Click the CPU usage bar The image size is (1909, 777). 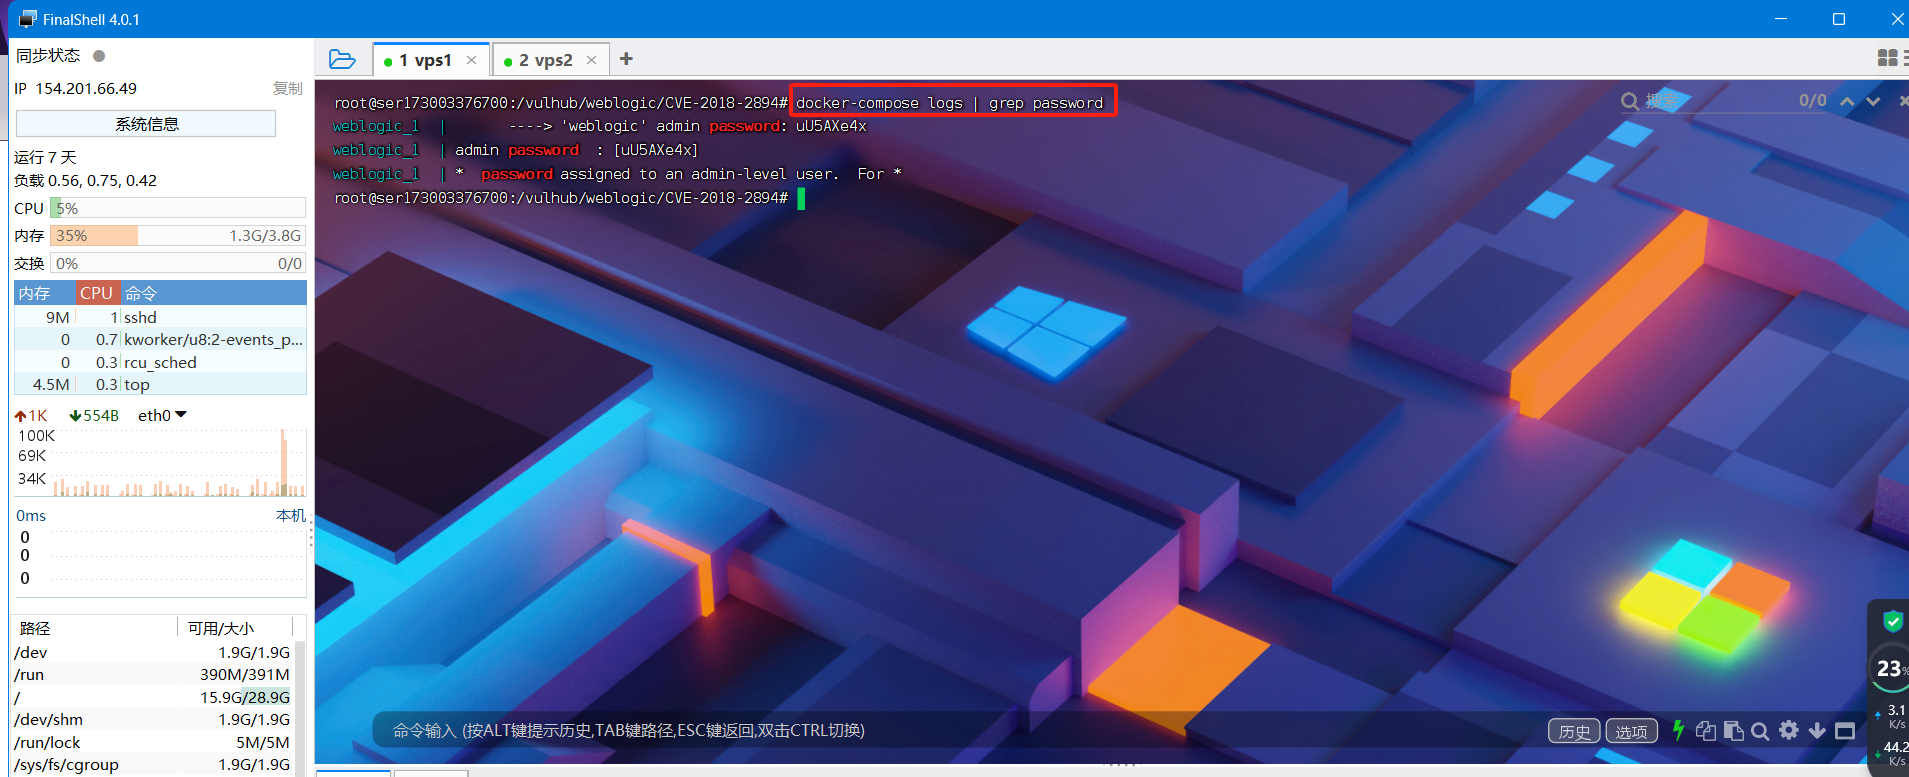178,208
